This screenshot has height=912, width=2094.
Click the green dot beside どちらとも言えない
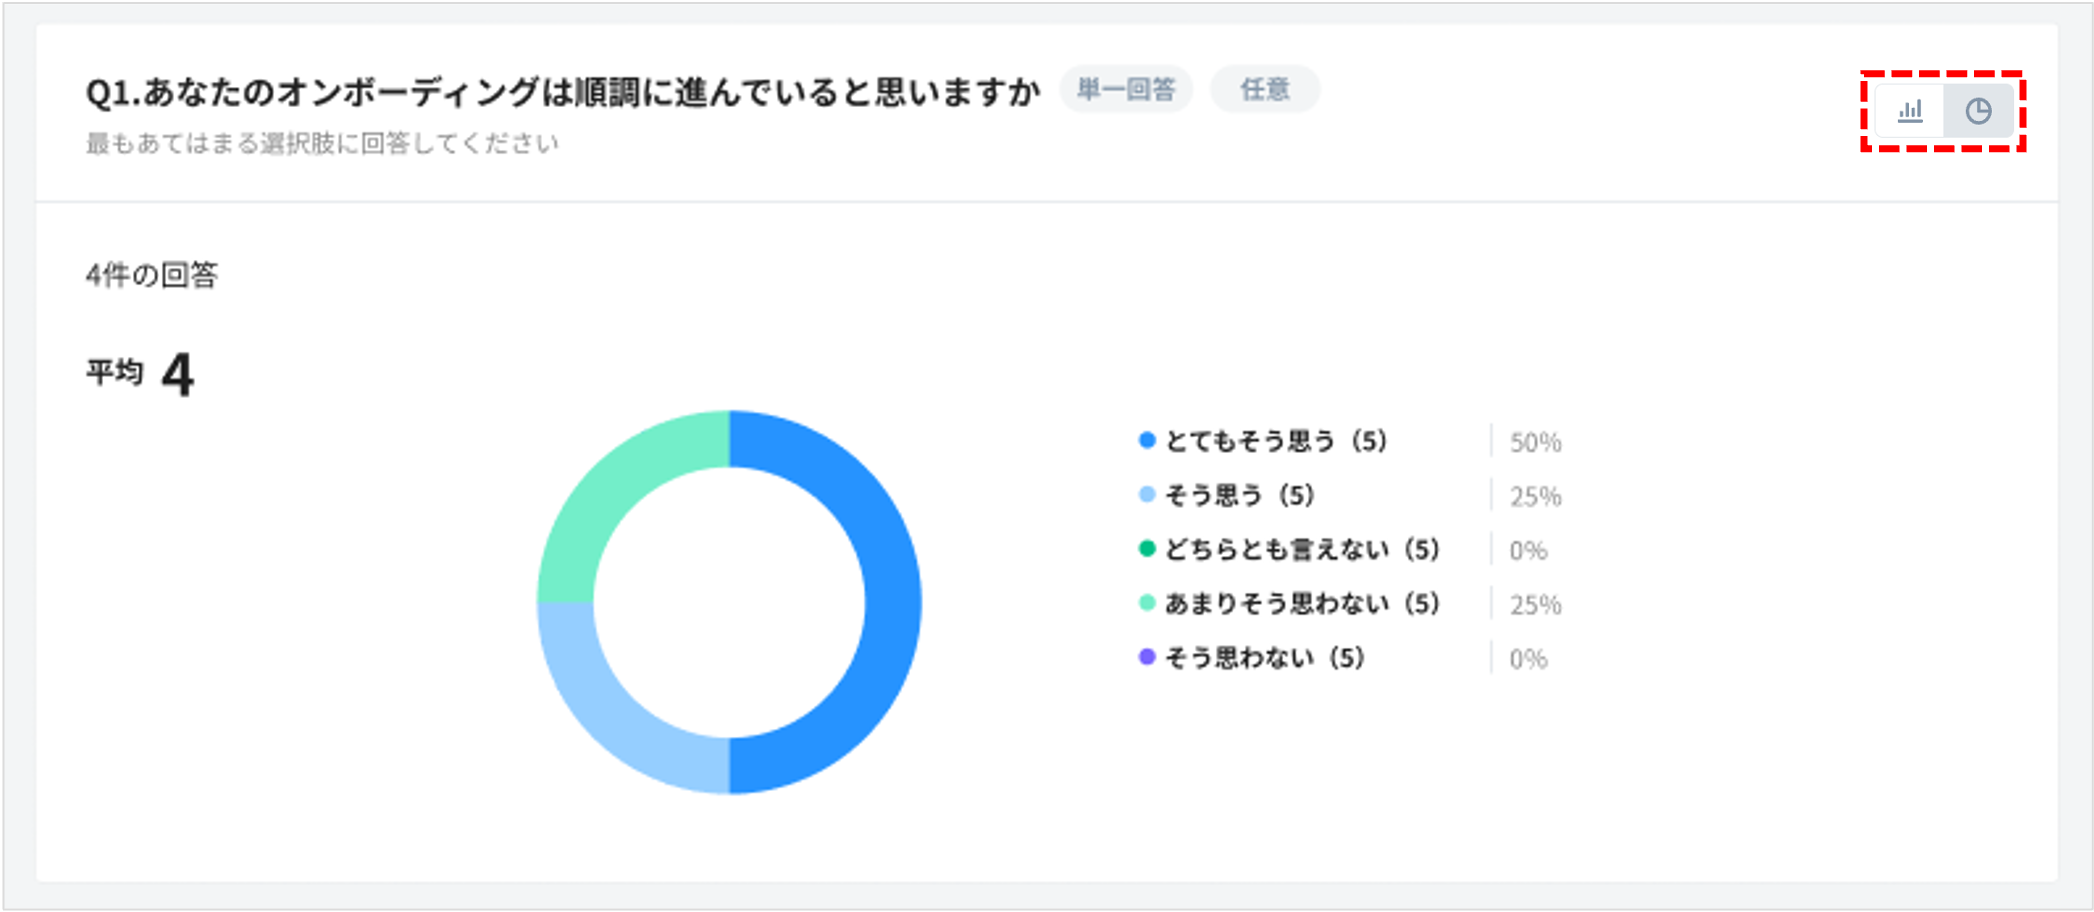pos(1145,548)
